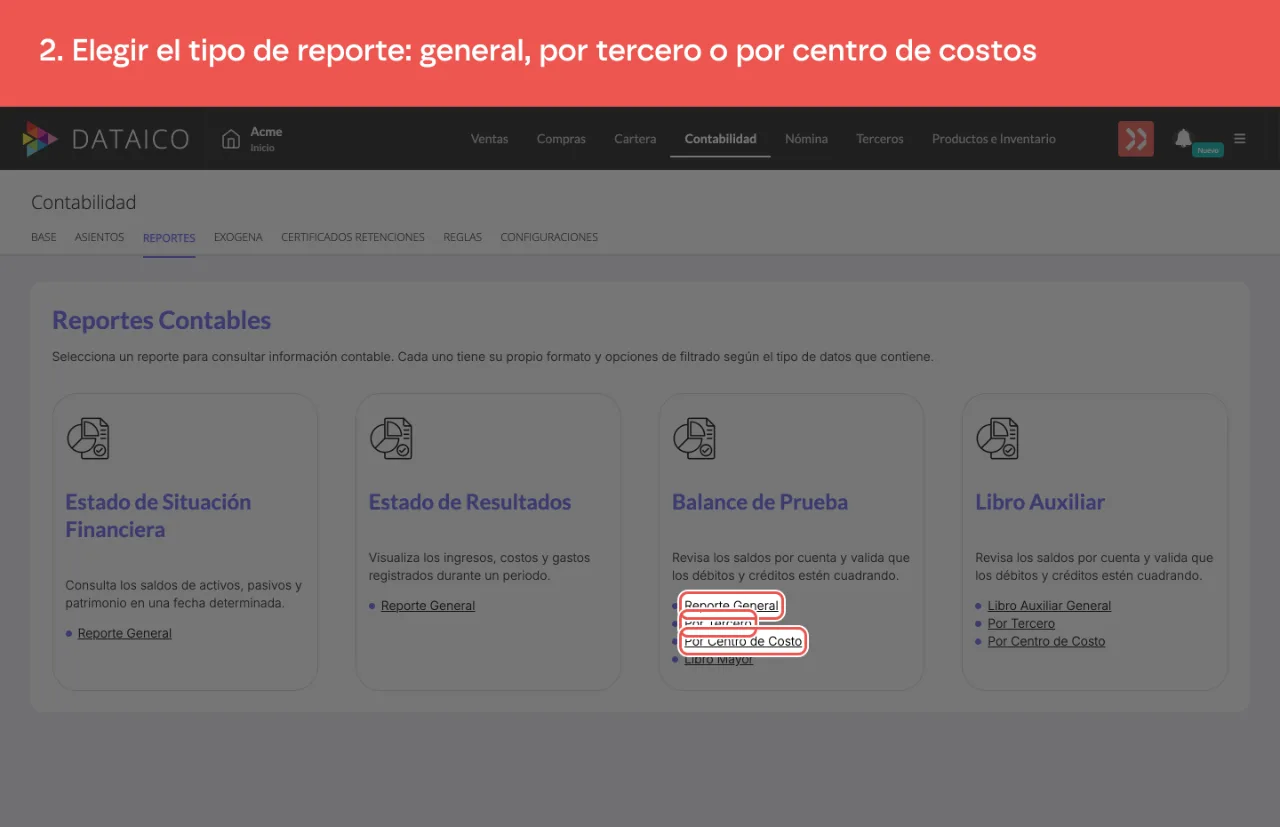The image size is (1280, 827).
Task: Click the Nuevo badge
Action: click(x=1208, y=150)
